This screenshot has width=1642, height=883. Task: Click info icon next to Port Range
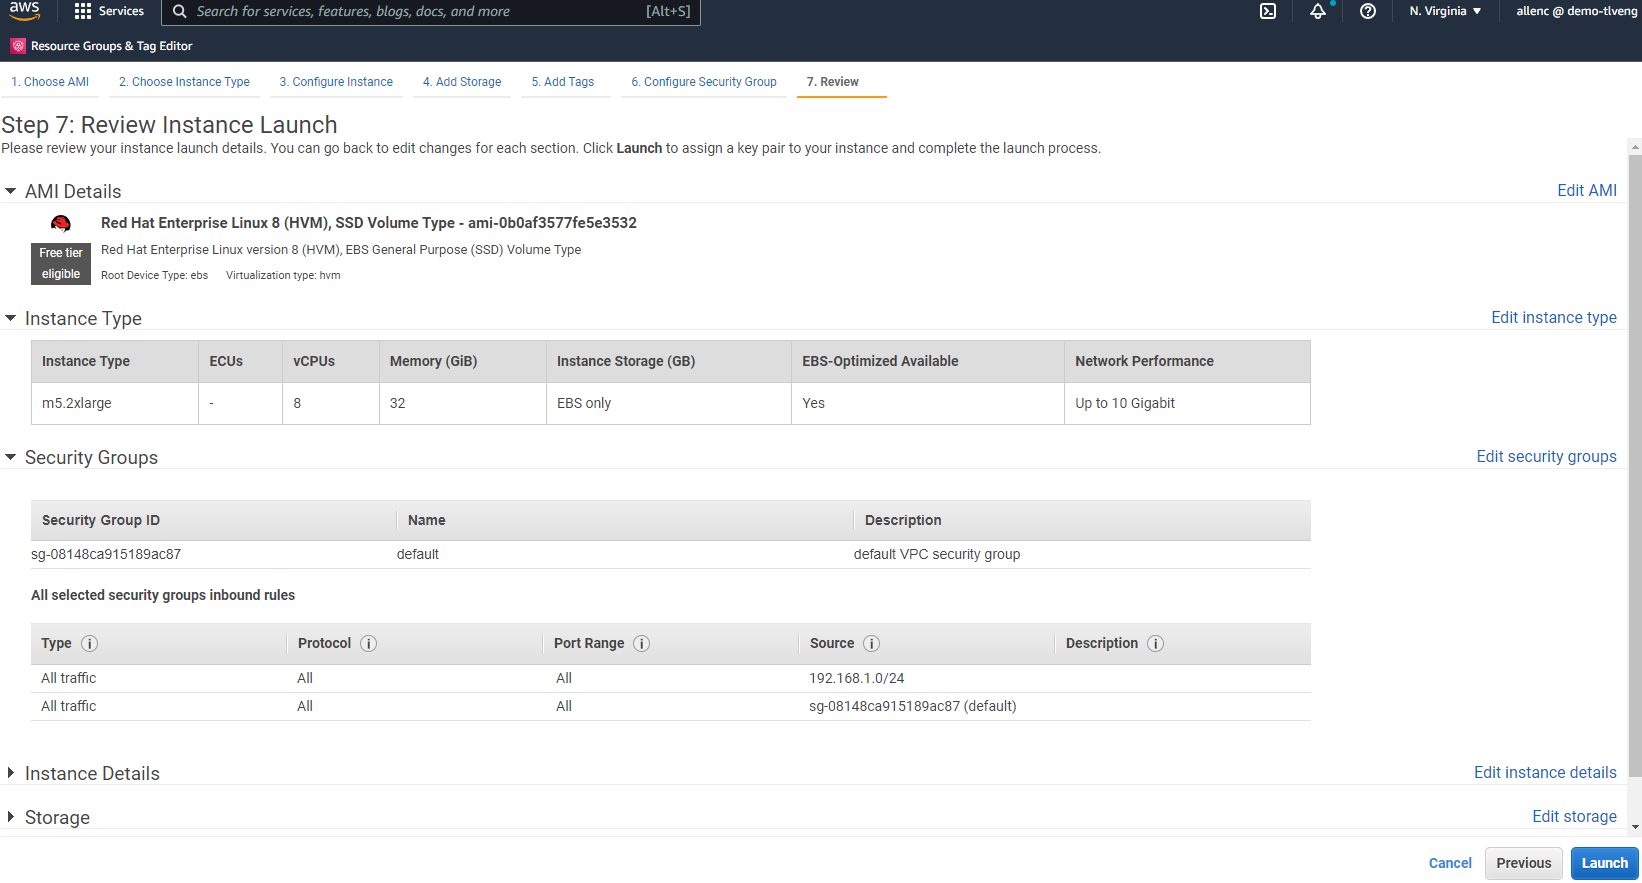click(x=642, y=644)
